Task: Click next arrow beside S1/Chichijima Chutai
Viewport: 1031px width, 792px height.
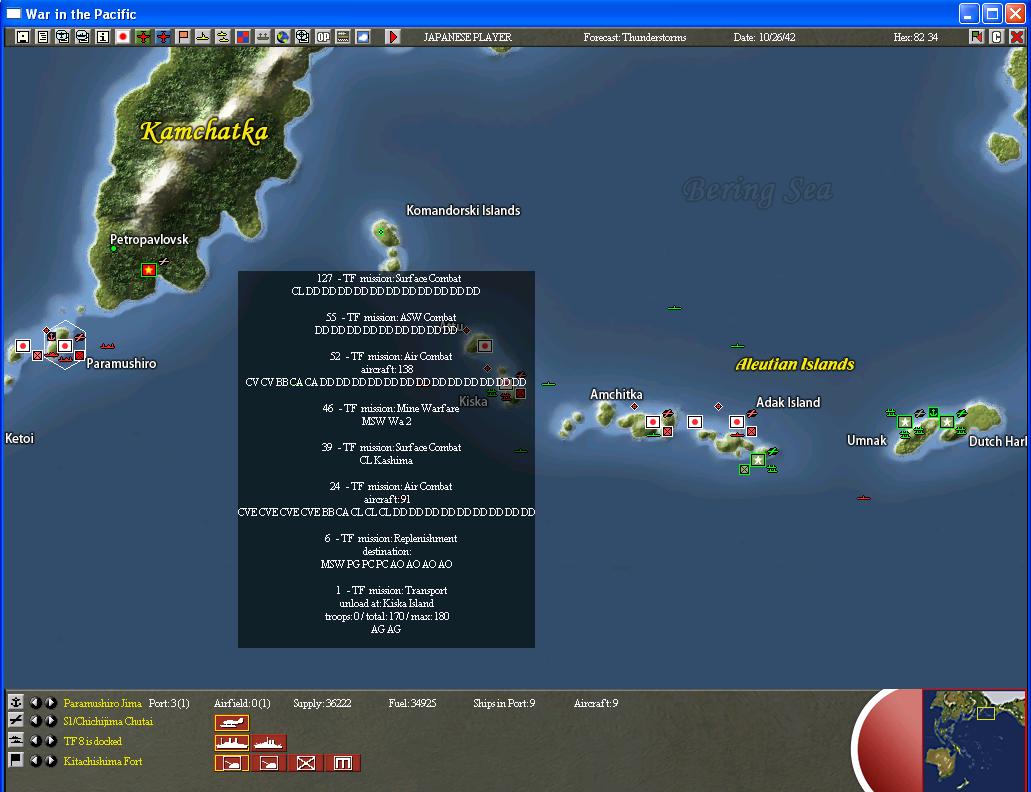Action: [51, 721]
